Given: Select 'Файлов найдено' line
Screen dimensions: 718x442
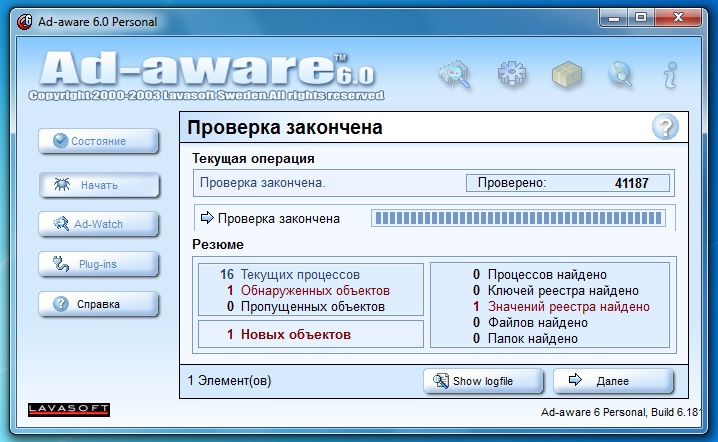Looking at the screenshot, I should [530, 323].
